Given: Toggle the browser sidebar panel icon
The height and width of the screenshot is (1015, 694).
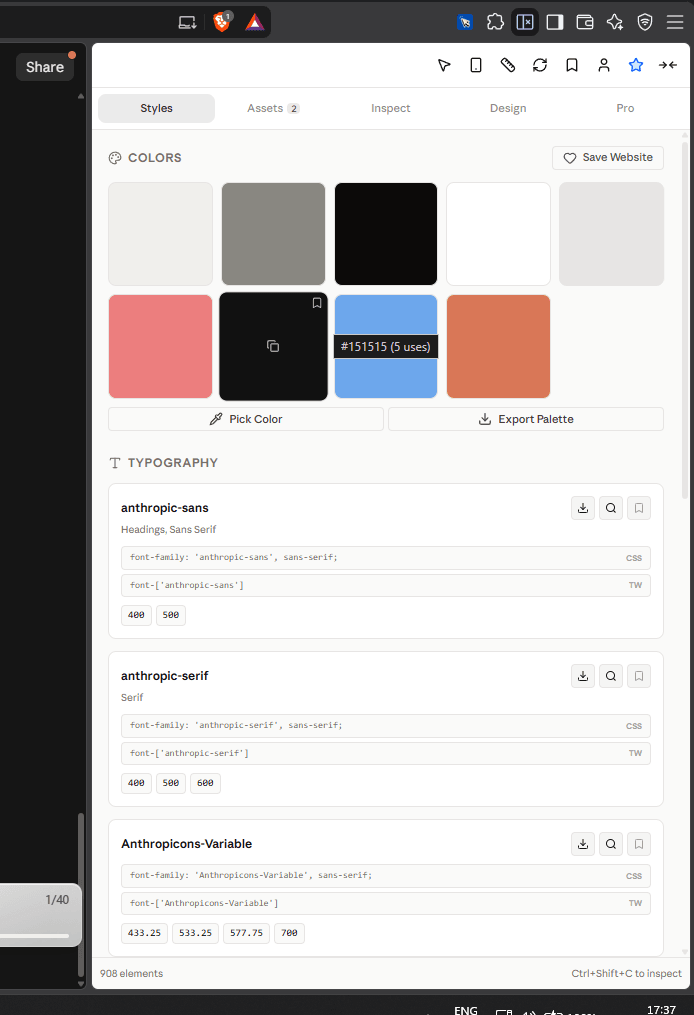Looking at the screenshot, I should (555, 23).
